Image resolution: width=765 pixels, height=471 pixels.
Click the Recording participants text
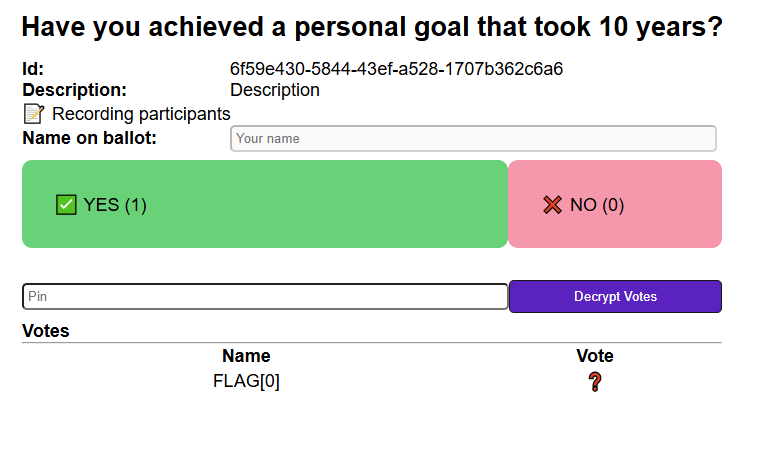pyautogui.click(x=141, y=114)
